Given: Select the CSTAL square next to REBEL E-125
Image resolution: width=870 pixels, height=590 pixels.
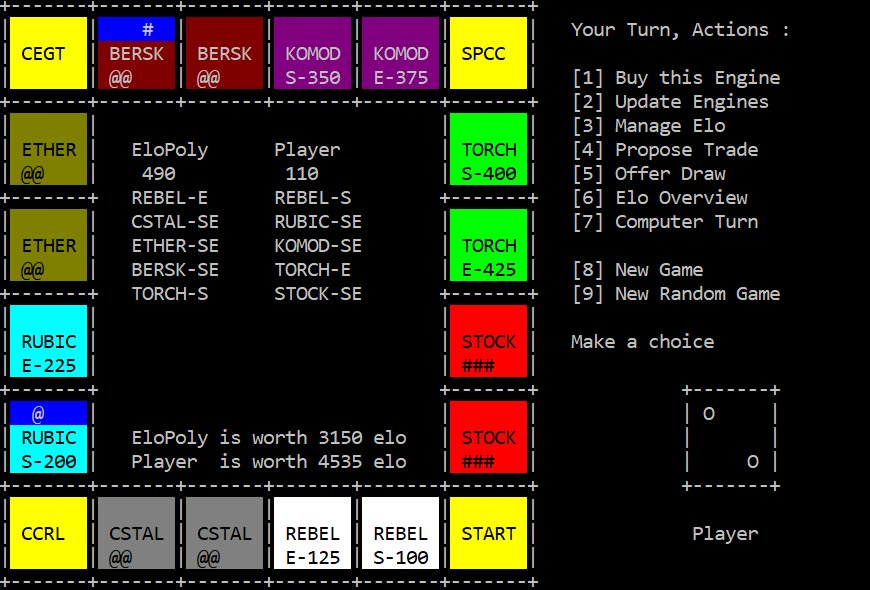Looking at the screenshot, I should [224, 533].
